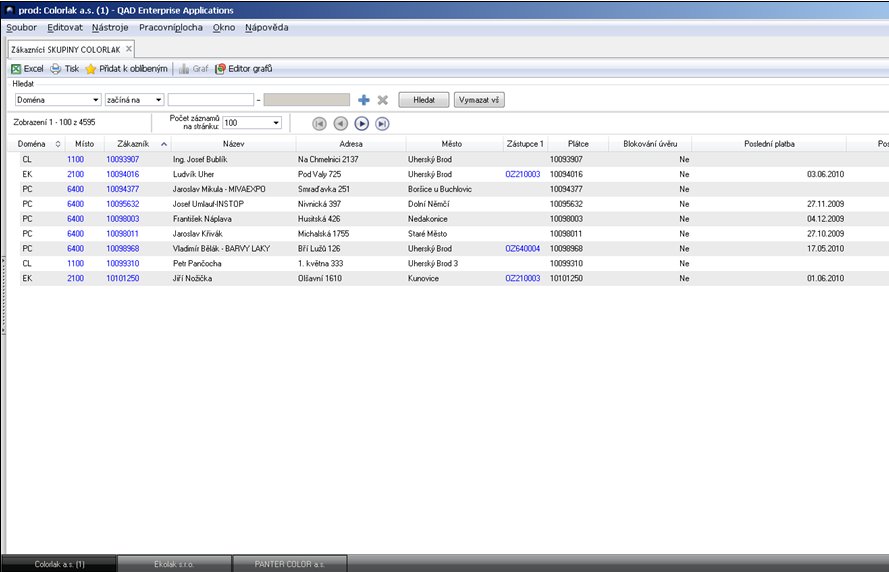
Task: Close the Zákazníci SKUPINY COLORLAK tab
Action: [129, 49]
